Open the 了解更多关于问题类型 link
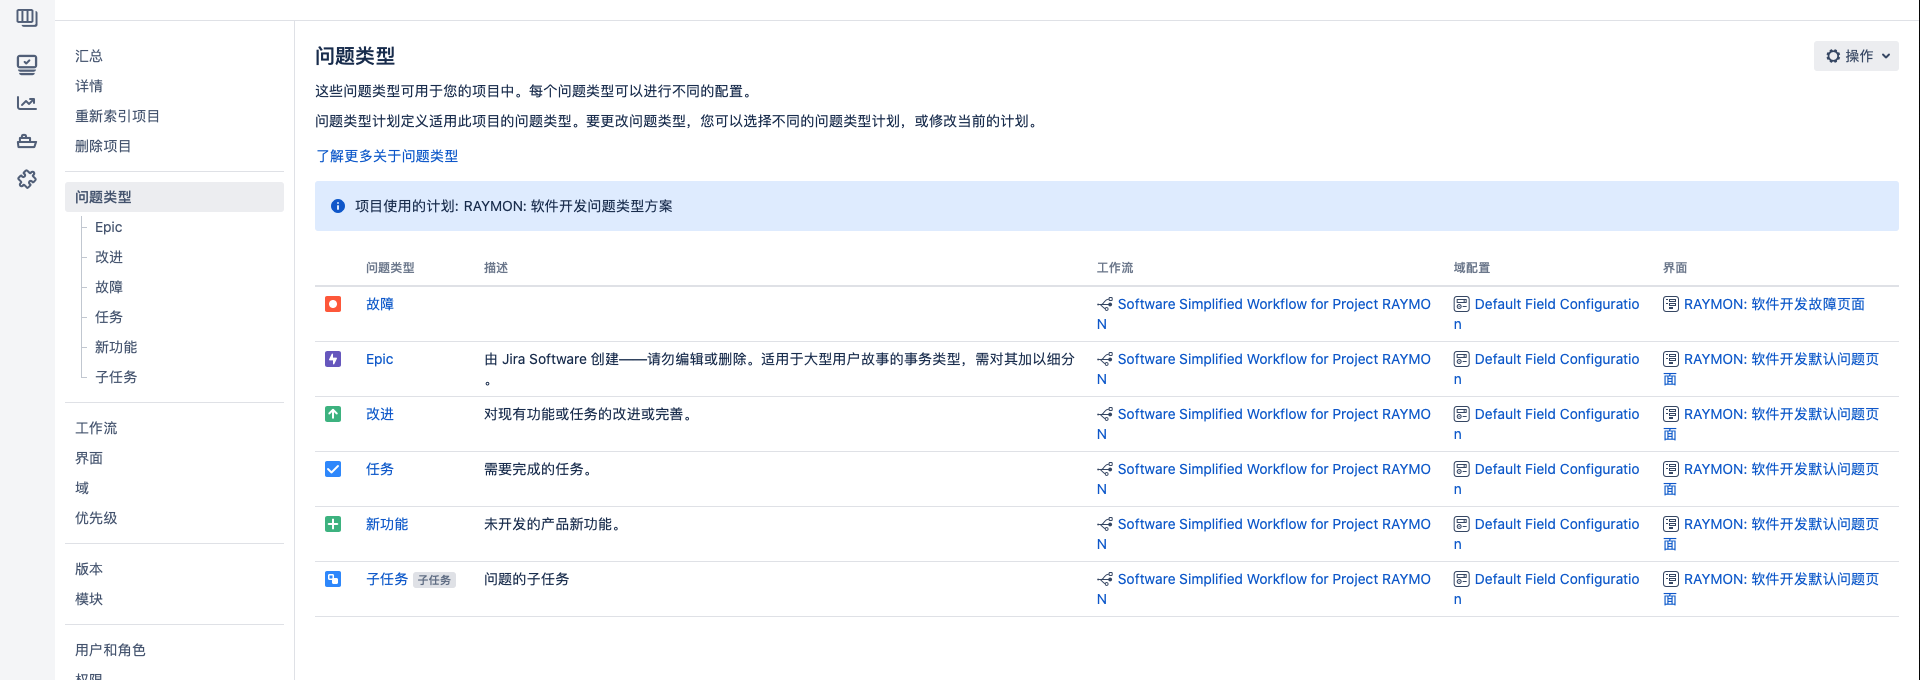The height and width of the screenshot is (680, 1920). pyautogui.click(x=387, y=156)
